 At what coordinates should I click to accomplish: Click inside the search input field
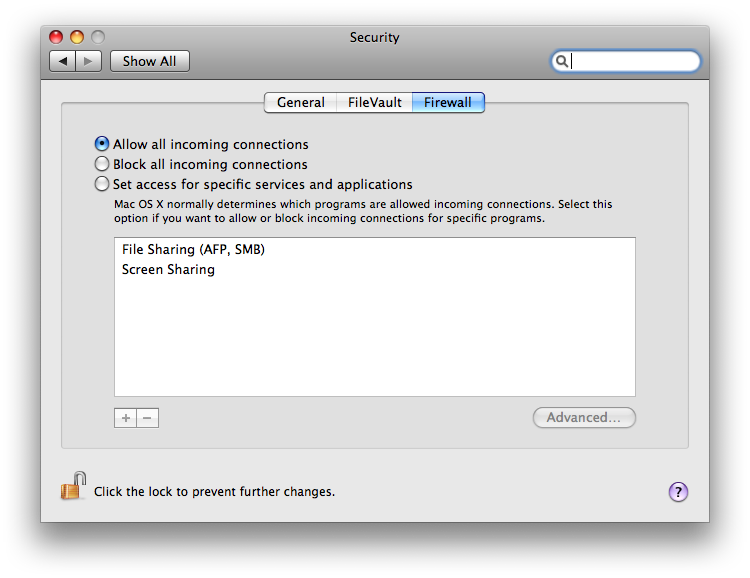tap(634, 61)
